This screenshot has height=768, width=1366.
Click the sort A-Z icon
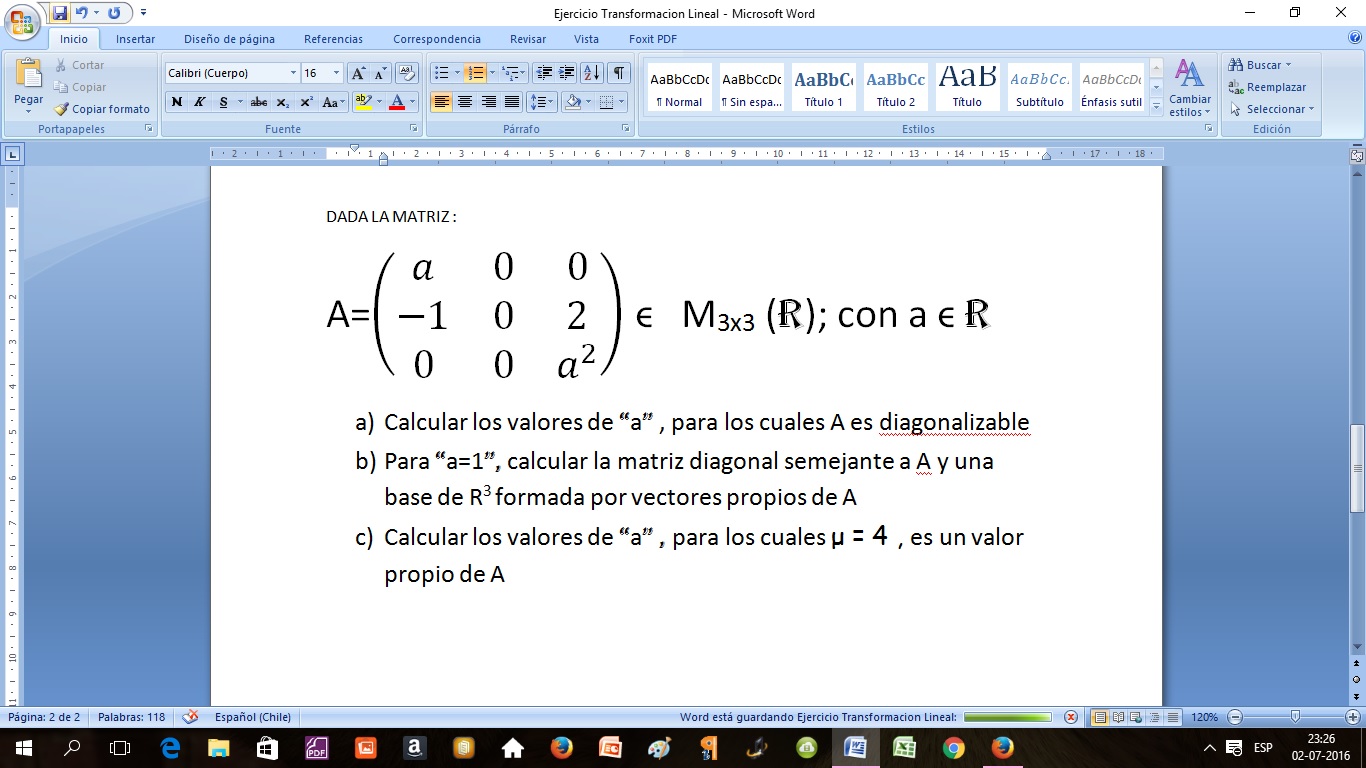[591, 73]
